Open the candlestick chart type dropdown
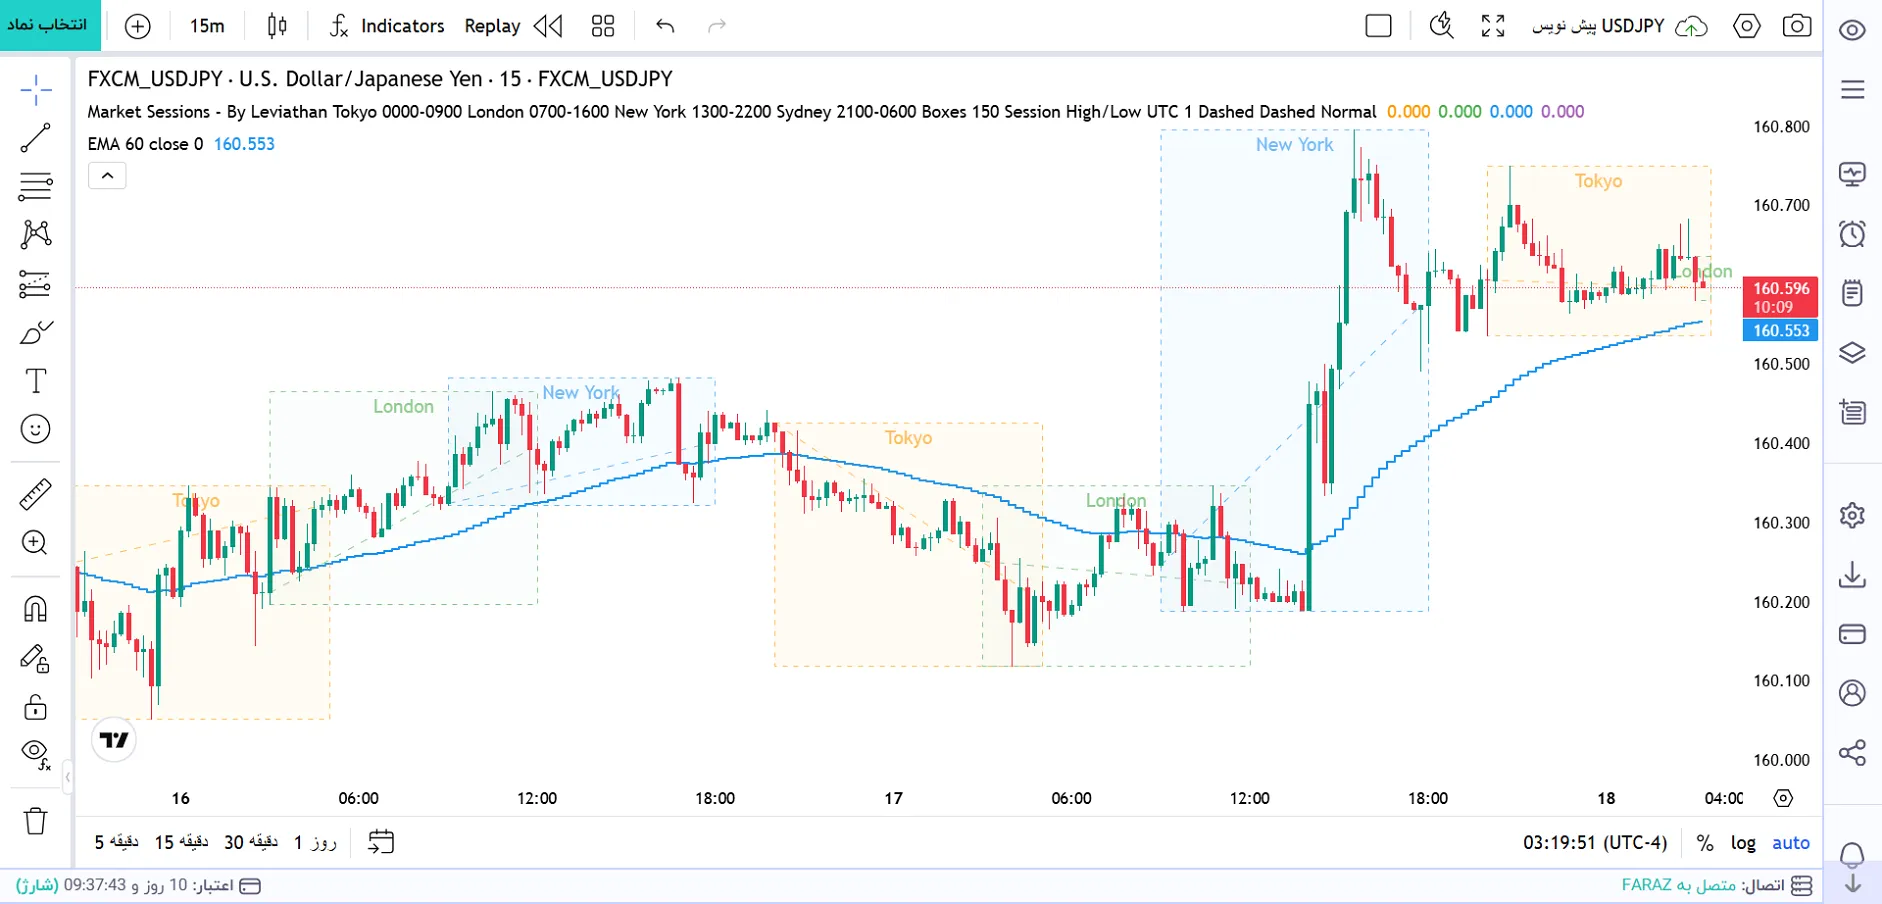The height and width of the screenshot is (904, 1882). point(278,26)
